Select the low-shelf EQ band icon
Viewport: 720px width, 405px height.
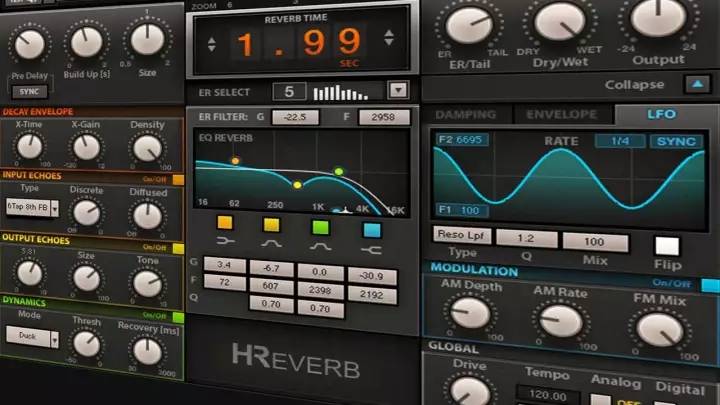(x=225, y=243)
